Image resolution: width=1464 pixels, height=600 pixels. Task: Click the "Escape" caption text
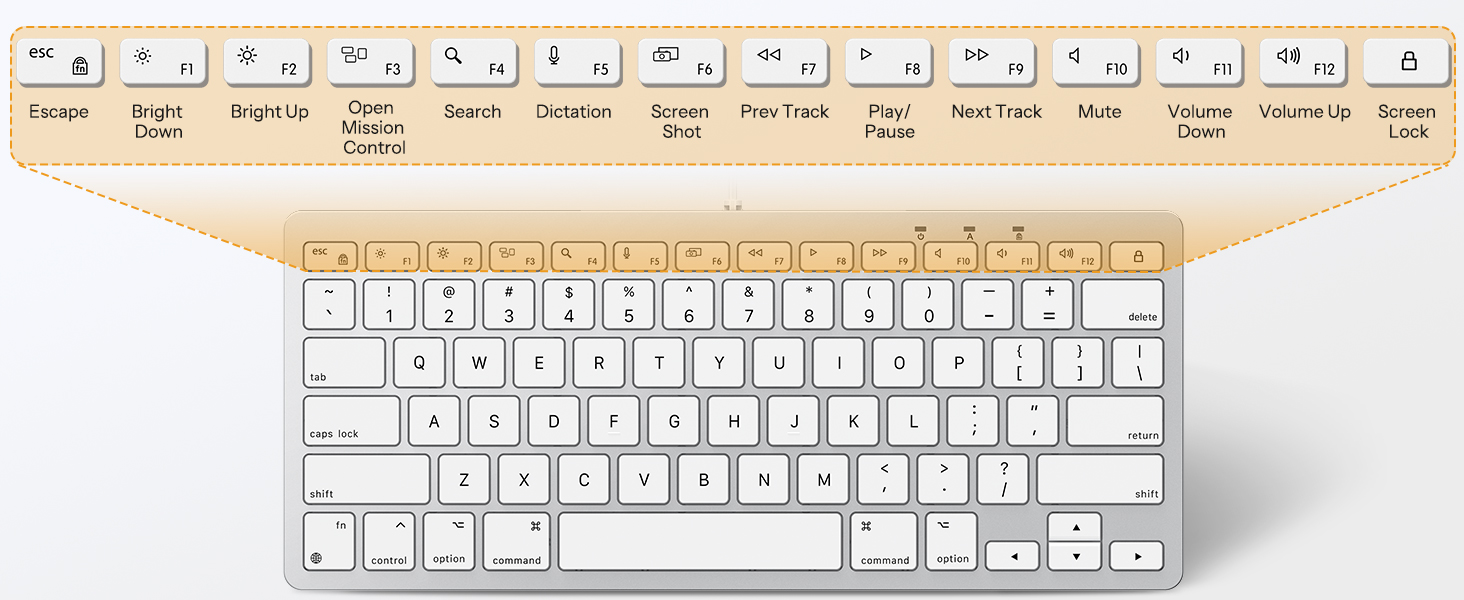(59, 112)
